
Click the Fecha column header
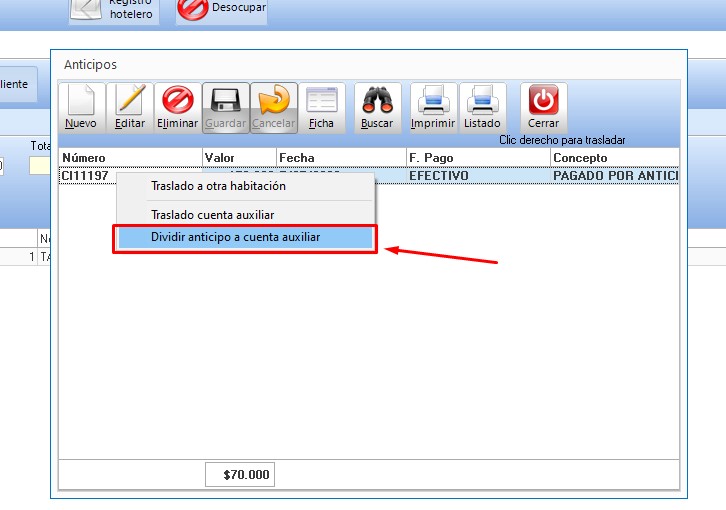point(340,158)
